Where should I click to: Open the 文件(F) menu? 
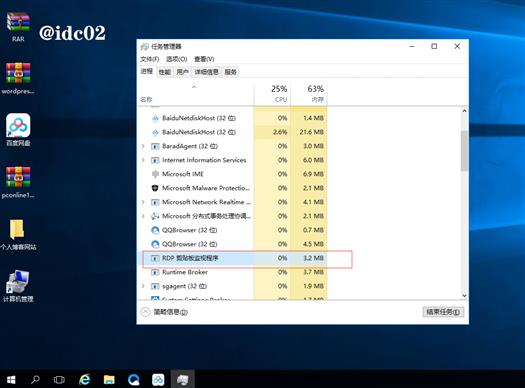pyautogui.click(x=149, y=59)
